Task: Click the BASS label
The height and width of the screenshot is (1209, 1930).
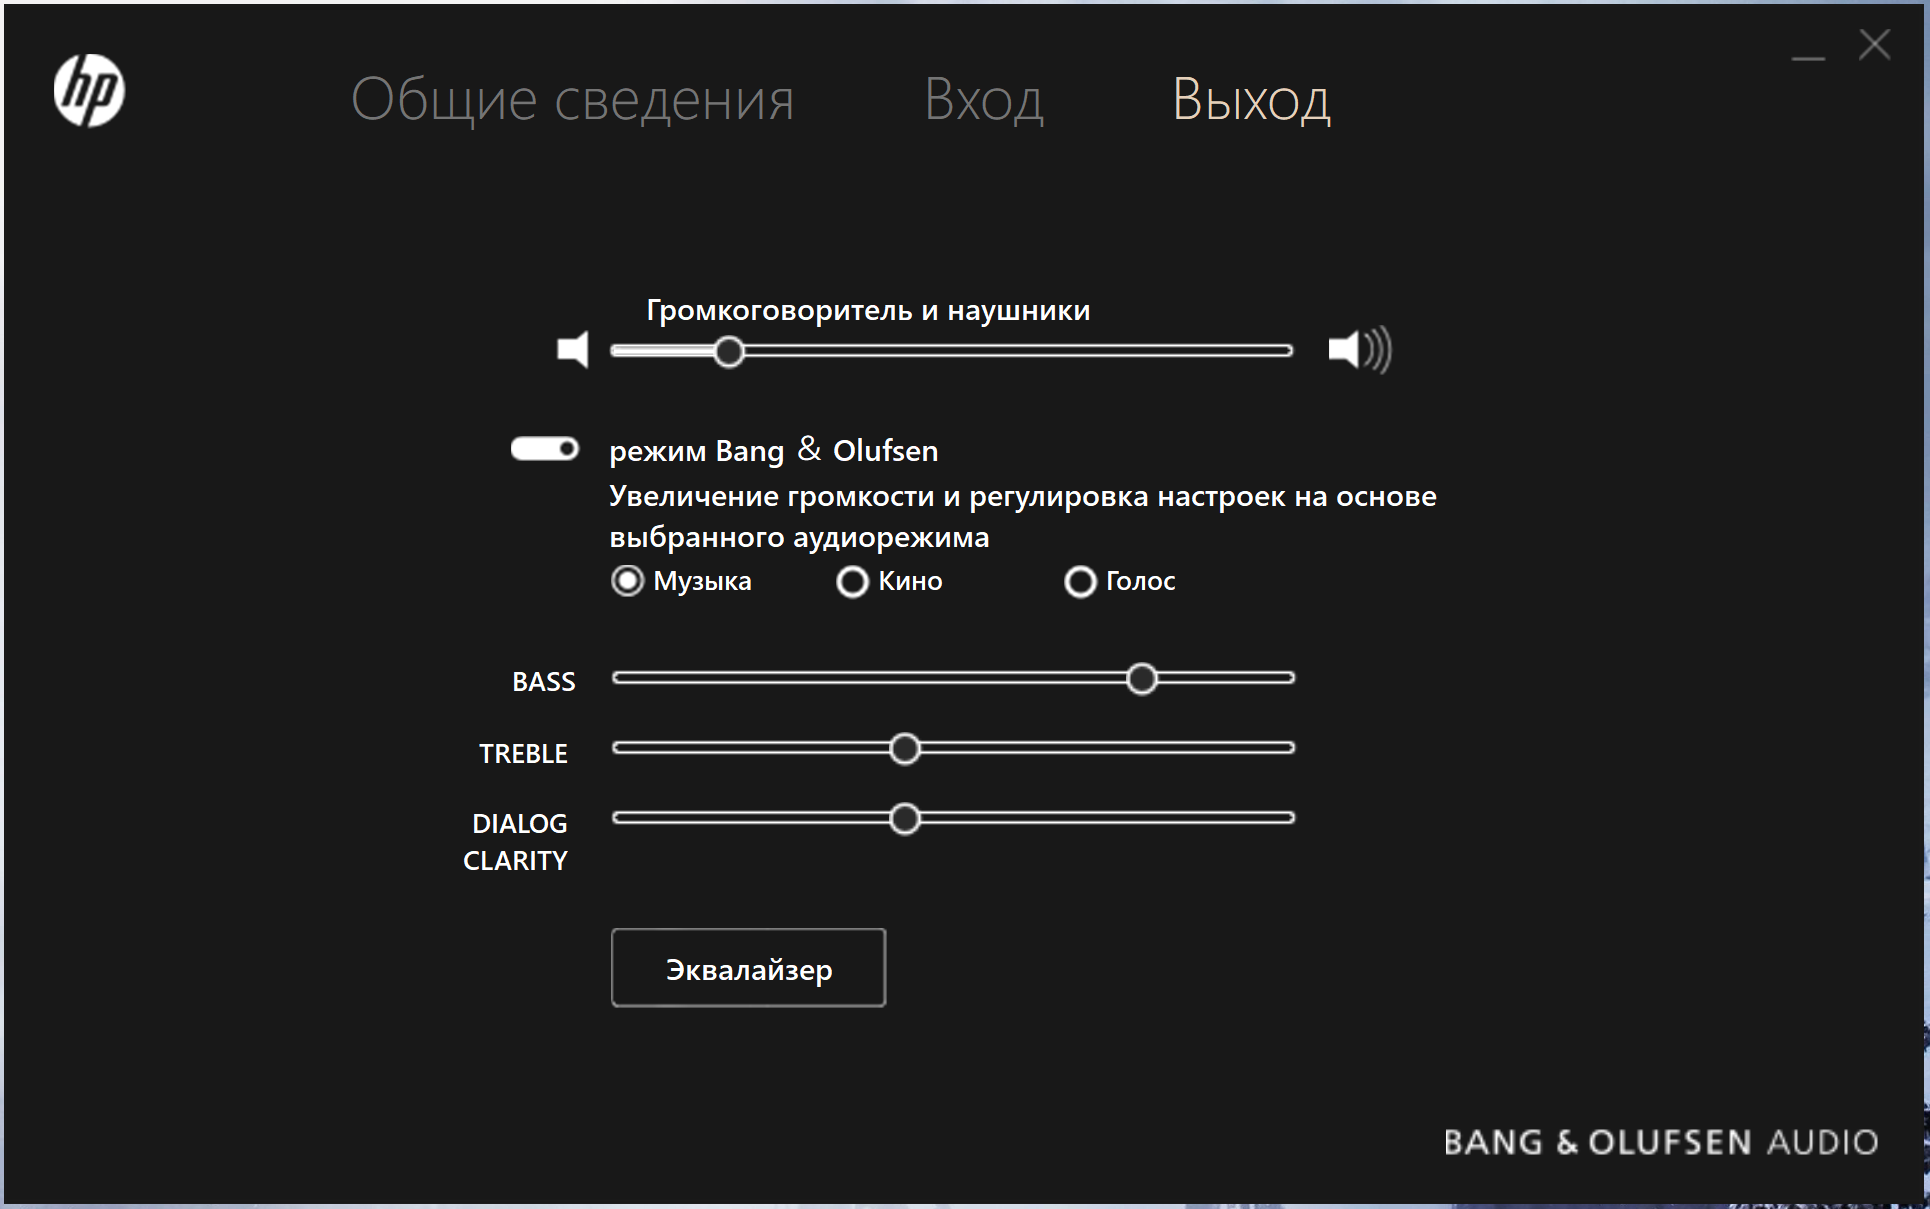Action: pyautogui.click(x=544, y=682)
